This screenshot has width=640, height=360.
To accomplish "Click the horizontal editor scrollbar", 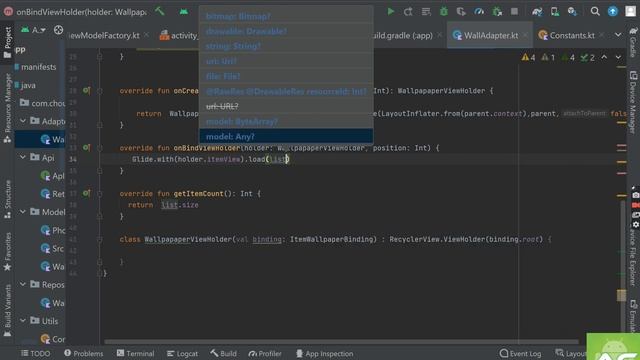I will (x=341, y=342).
